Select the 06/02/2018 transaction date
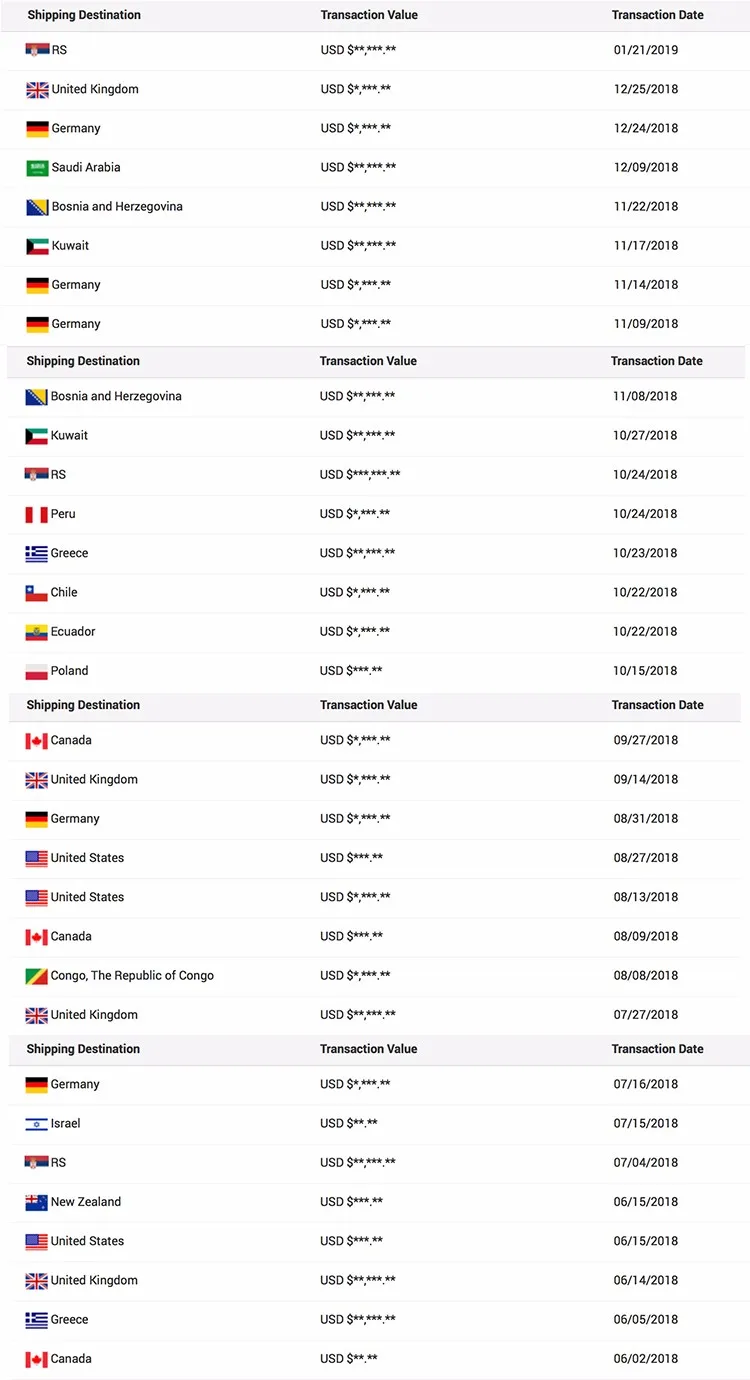750x1380 pixels. coord(645,1359)
